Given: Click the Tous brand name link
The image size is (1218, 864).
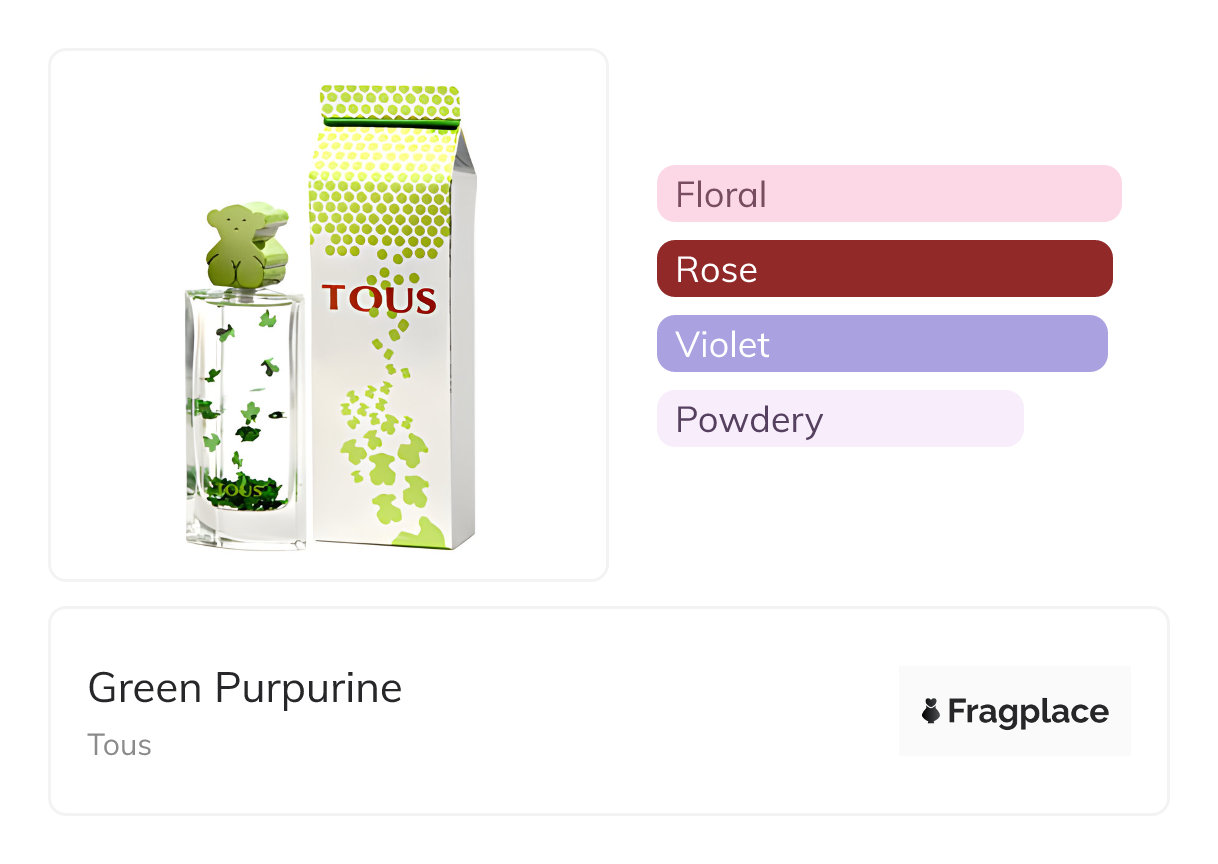Looking at the screenshot, I should pos(119,745).
